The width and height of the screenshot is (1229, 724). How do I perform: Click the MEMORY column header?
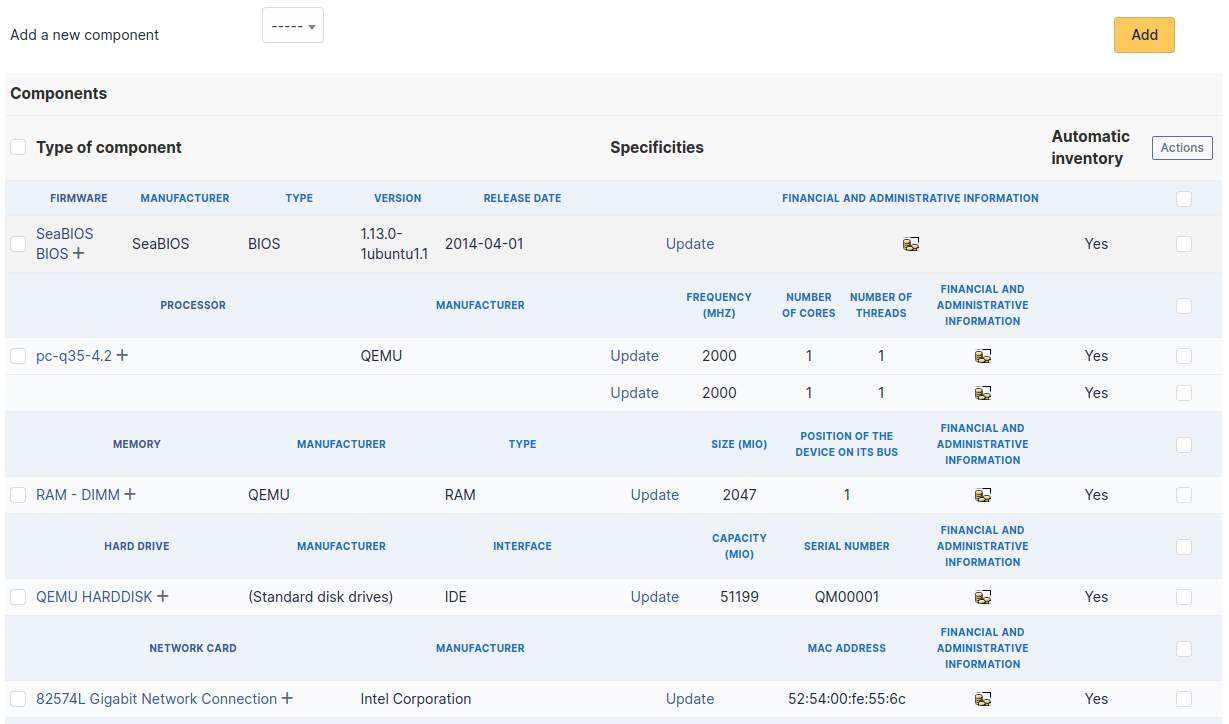click(137, 444)
